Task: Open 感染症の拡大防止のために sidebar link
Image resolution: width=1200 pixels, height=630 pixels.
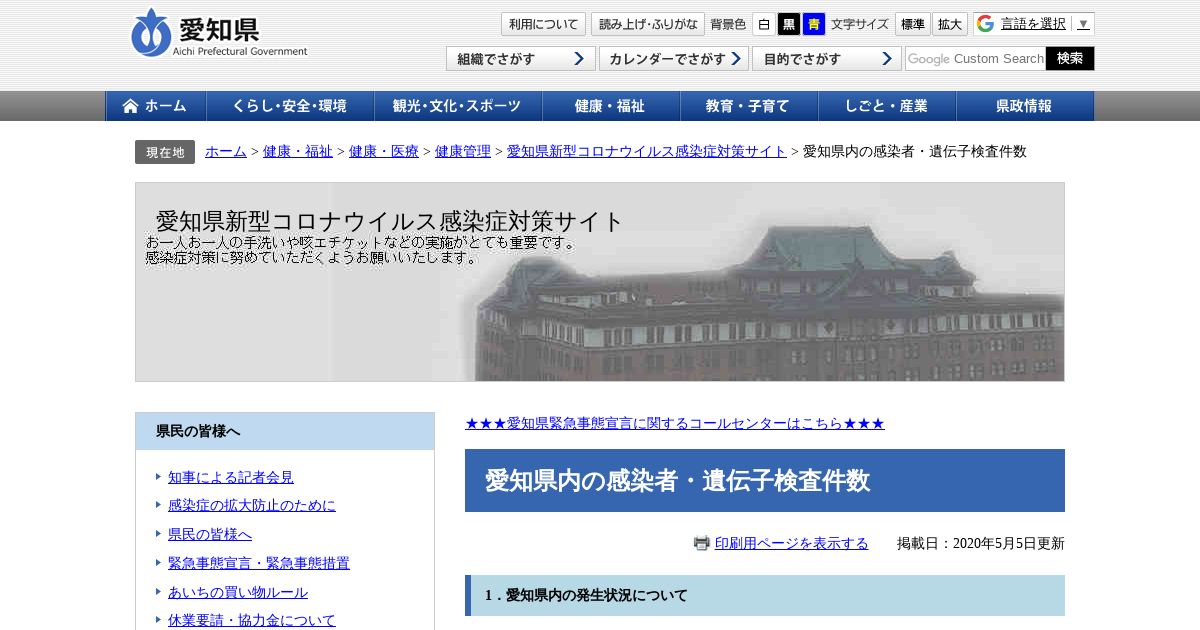Action: tap(252, 505)
